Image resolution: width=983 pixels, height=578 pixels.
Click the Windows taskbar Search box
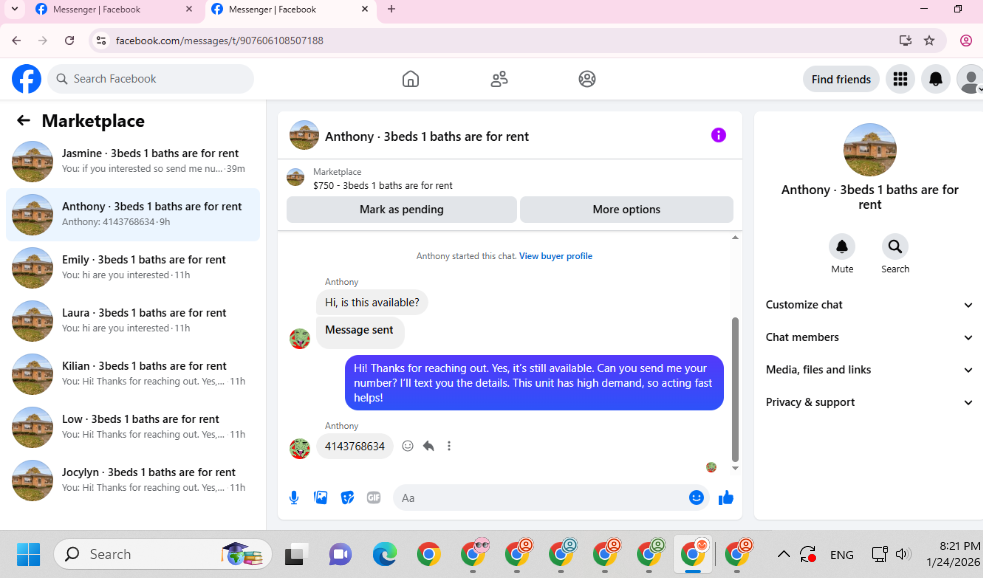pyautogui.click(x=163, y=554)
